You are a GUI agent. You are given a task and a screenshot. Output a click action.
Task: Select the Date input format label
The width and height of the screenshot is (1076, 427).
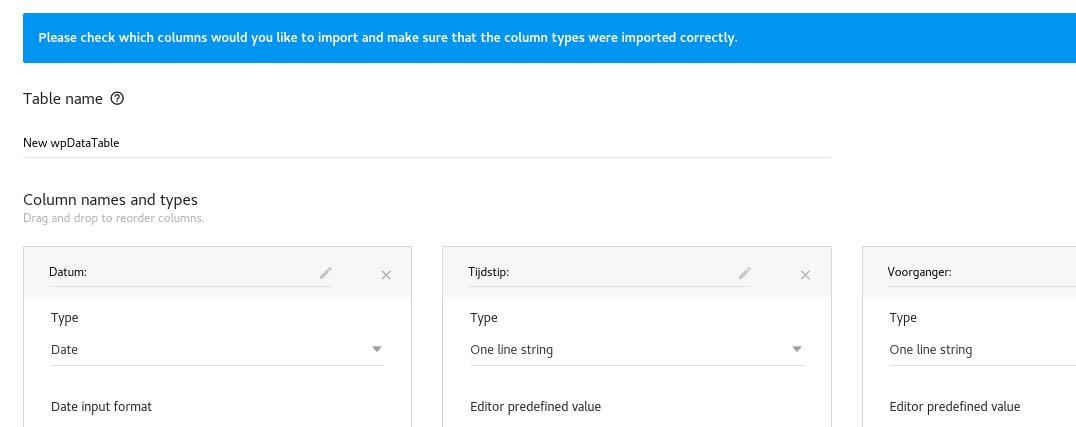102,406
